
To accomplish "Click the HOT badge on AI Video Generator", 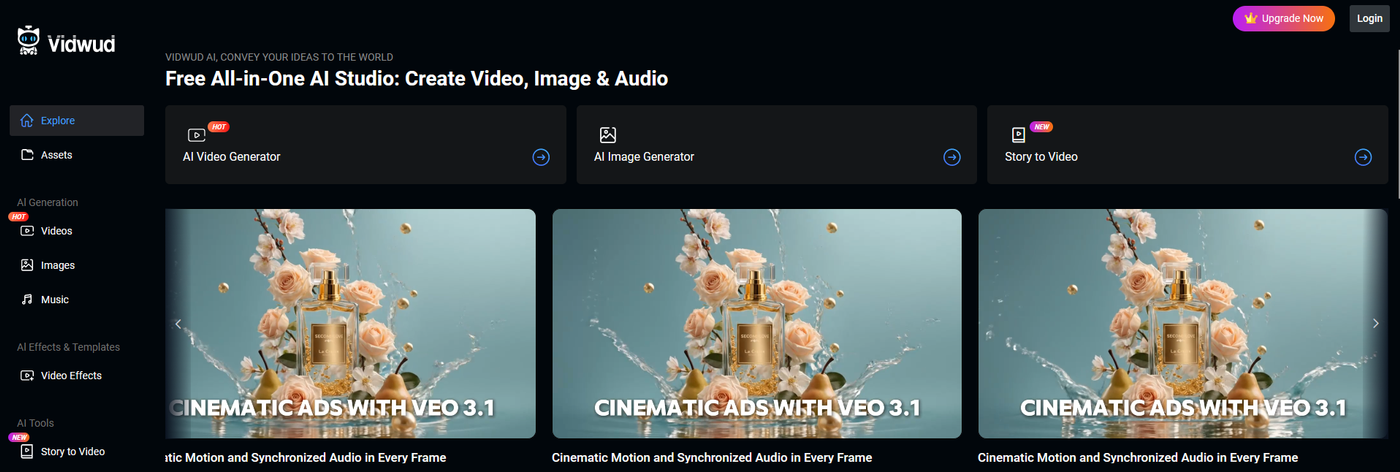I will (x=219, y=127).
